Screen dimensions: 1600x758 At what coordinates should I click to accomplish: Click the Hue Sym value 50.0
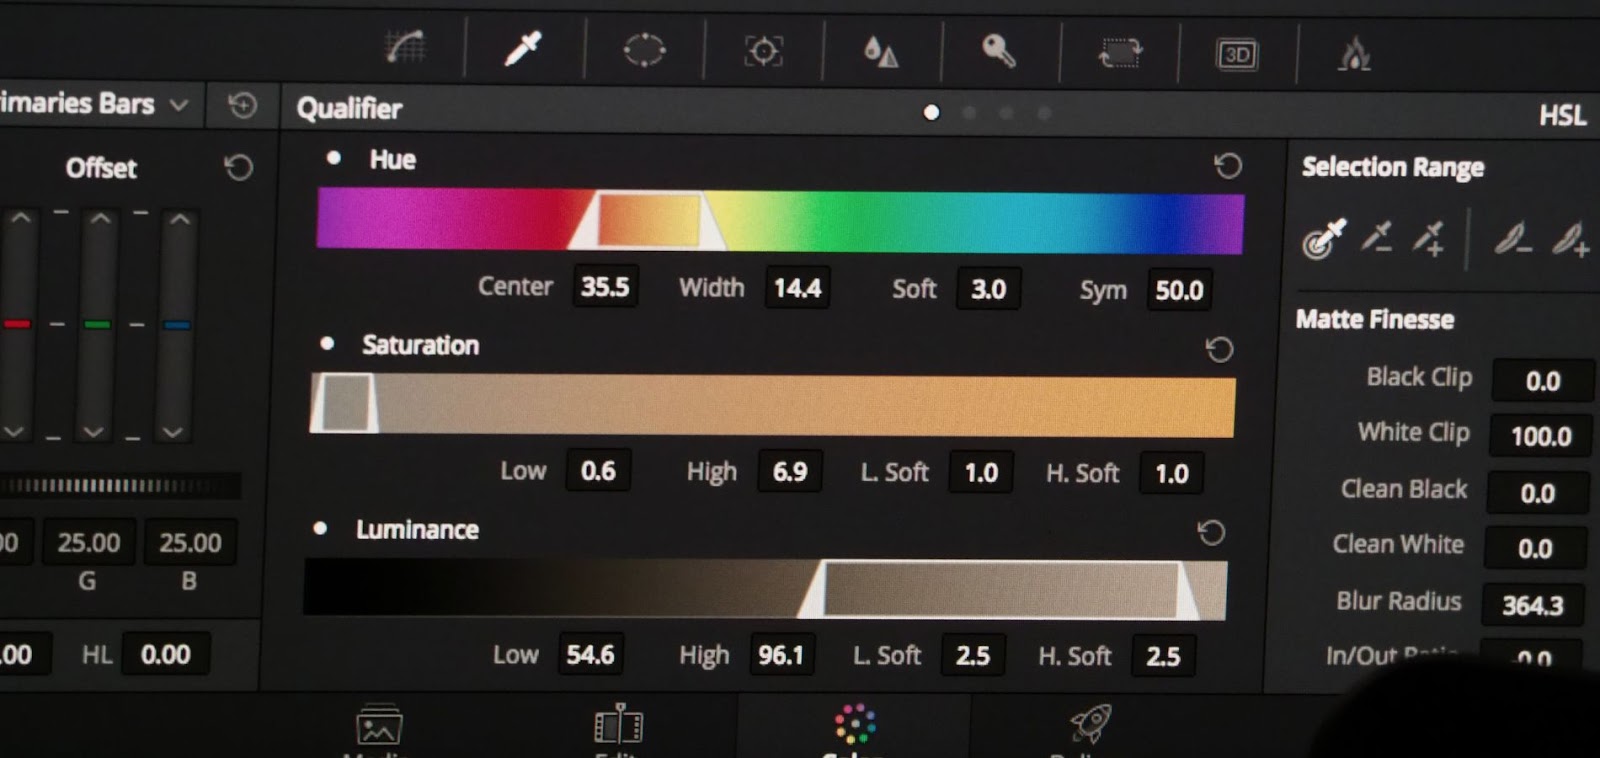pos(1179,290)
